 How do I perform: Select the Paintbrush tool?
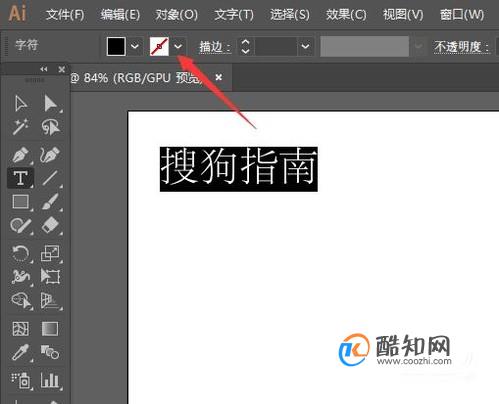click(x=50, y=202)
